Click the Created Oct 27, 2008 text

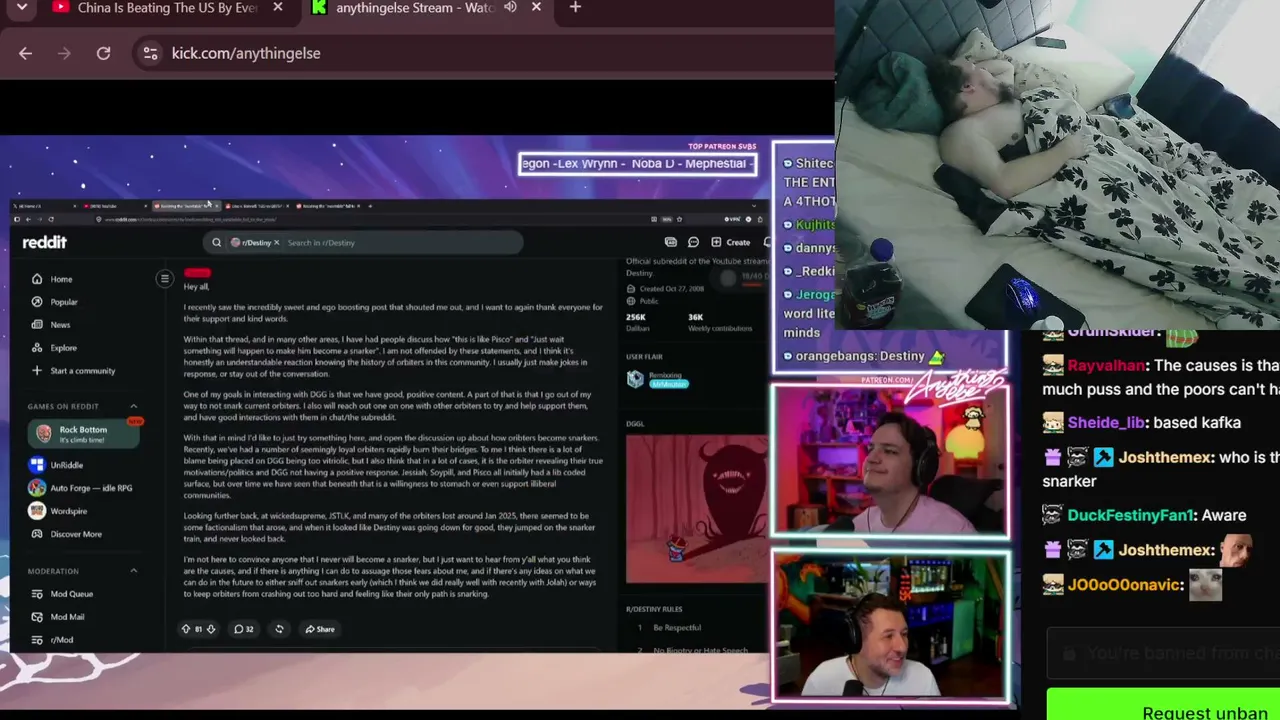pyautogui.click(x=671, y=289)
